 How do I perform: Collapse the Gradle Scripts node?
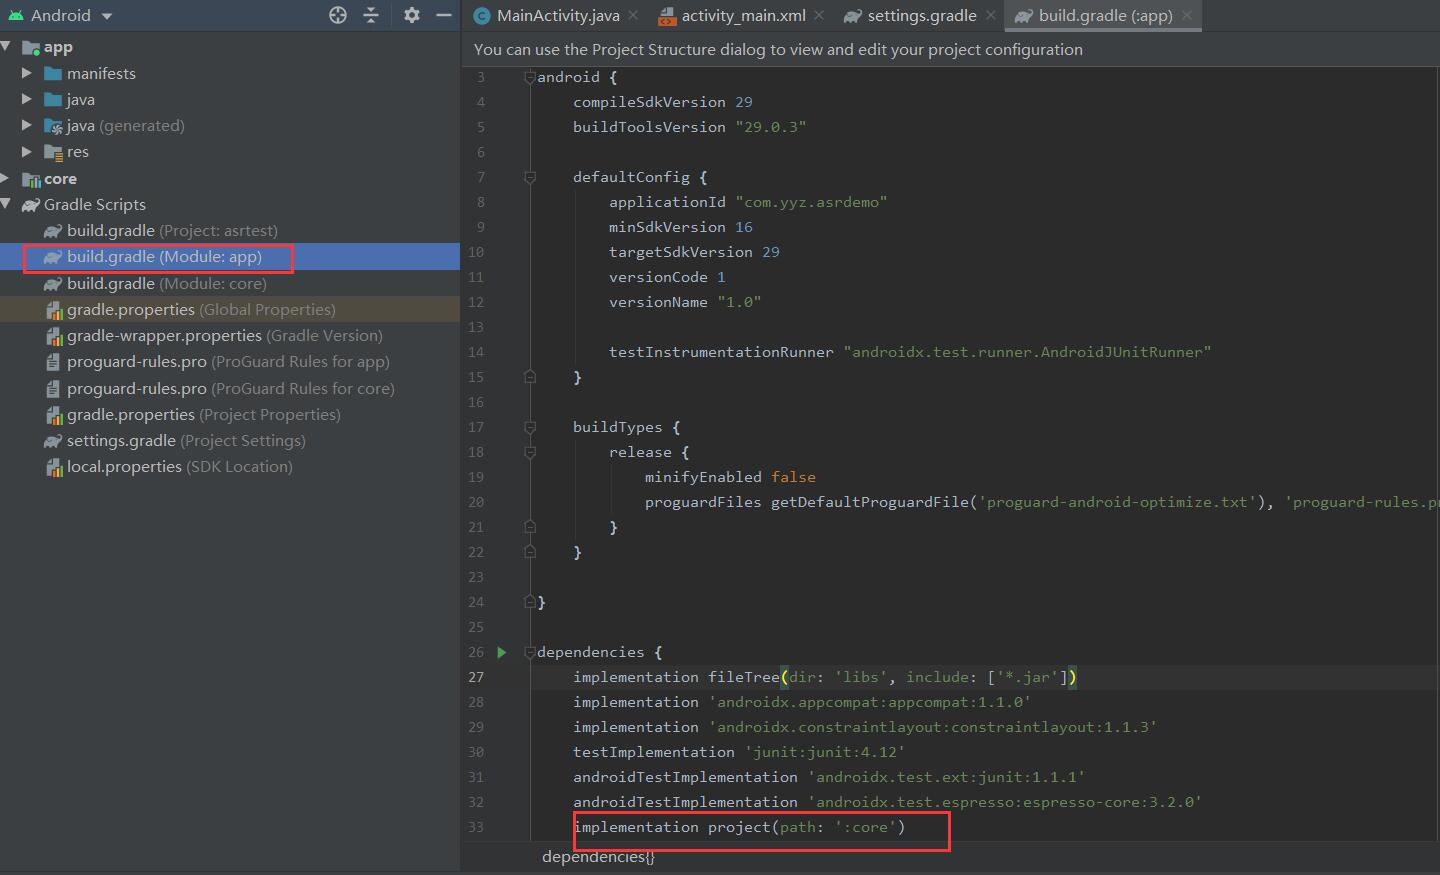point(6,204)
